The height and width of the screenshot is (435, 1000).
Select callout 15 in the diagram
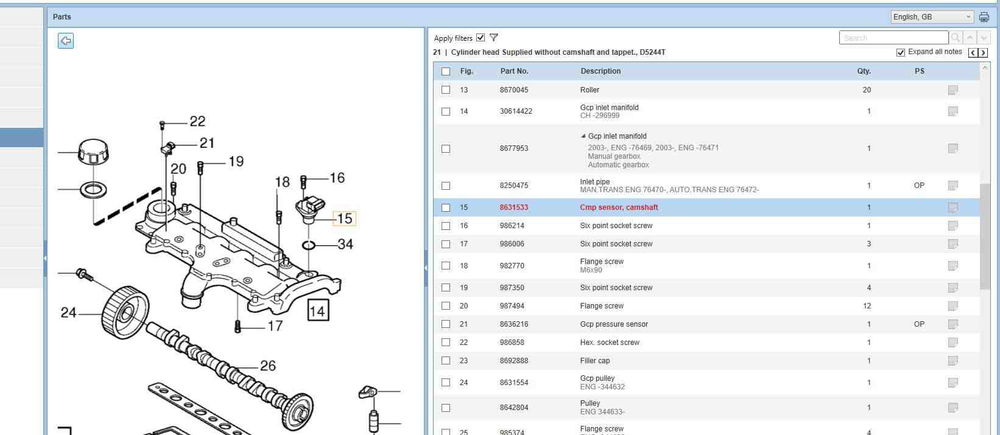click(344, 218)
